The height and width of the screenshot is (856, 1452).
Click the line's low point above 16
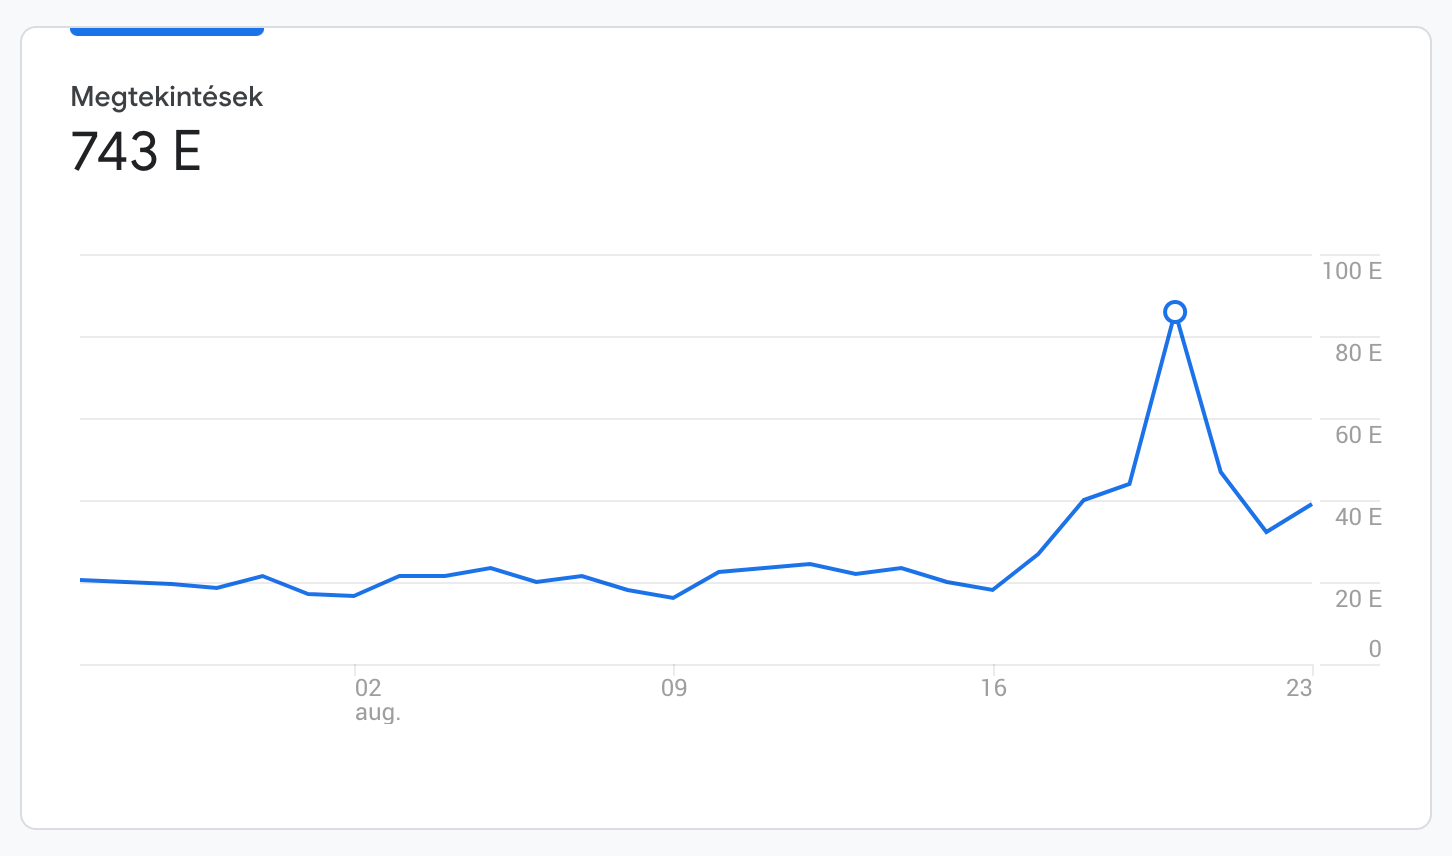[x=992, y=590]
